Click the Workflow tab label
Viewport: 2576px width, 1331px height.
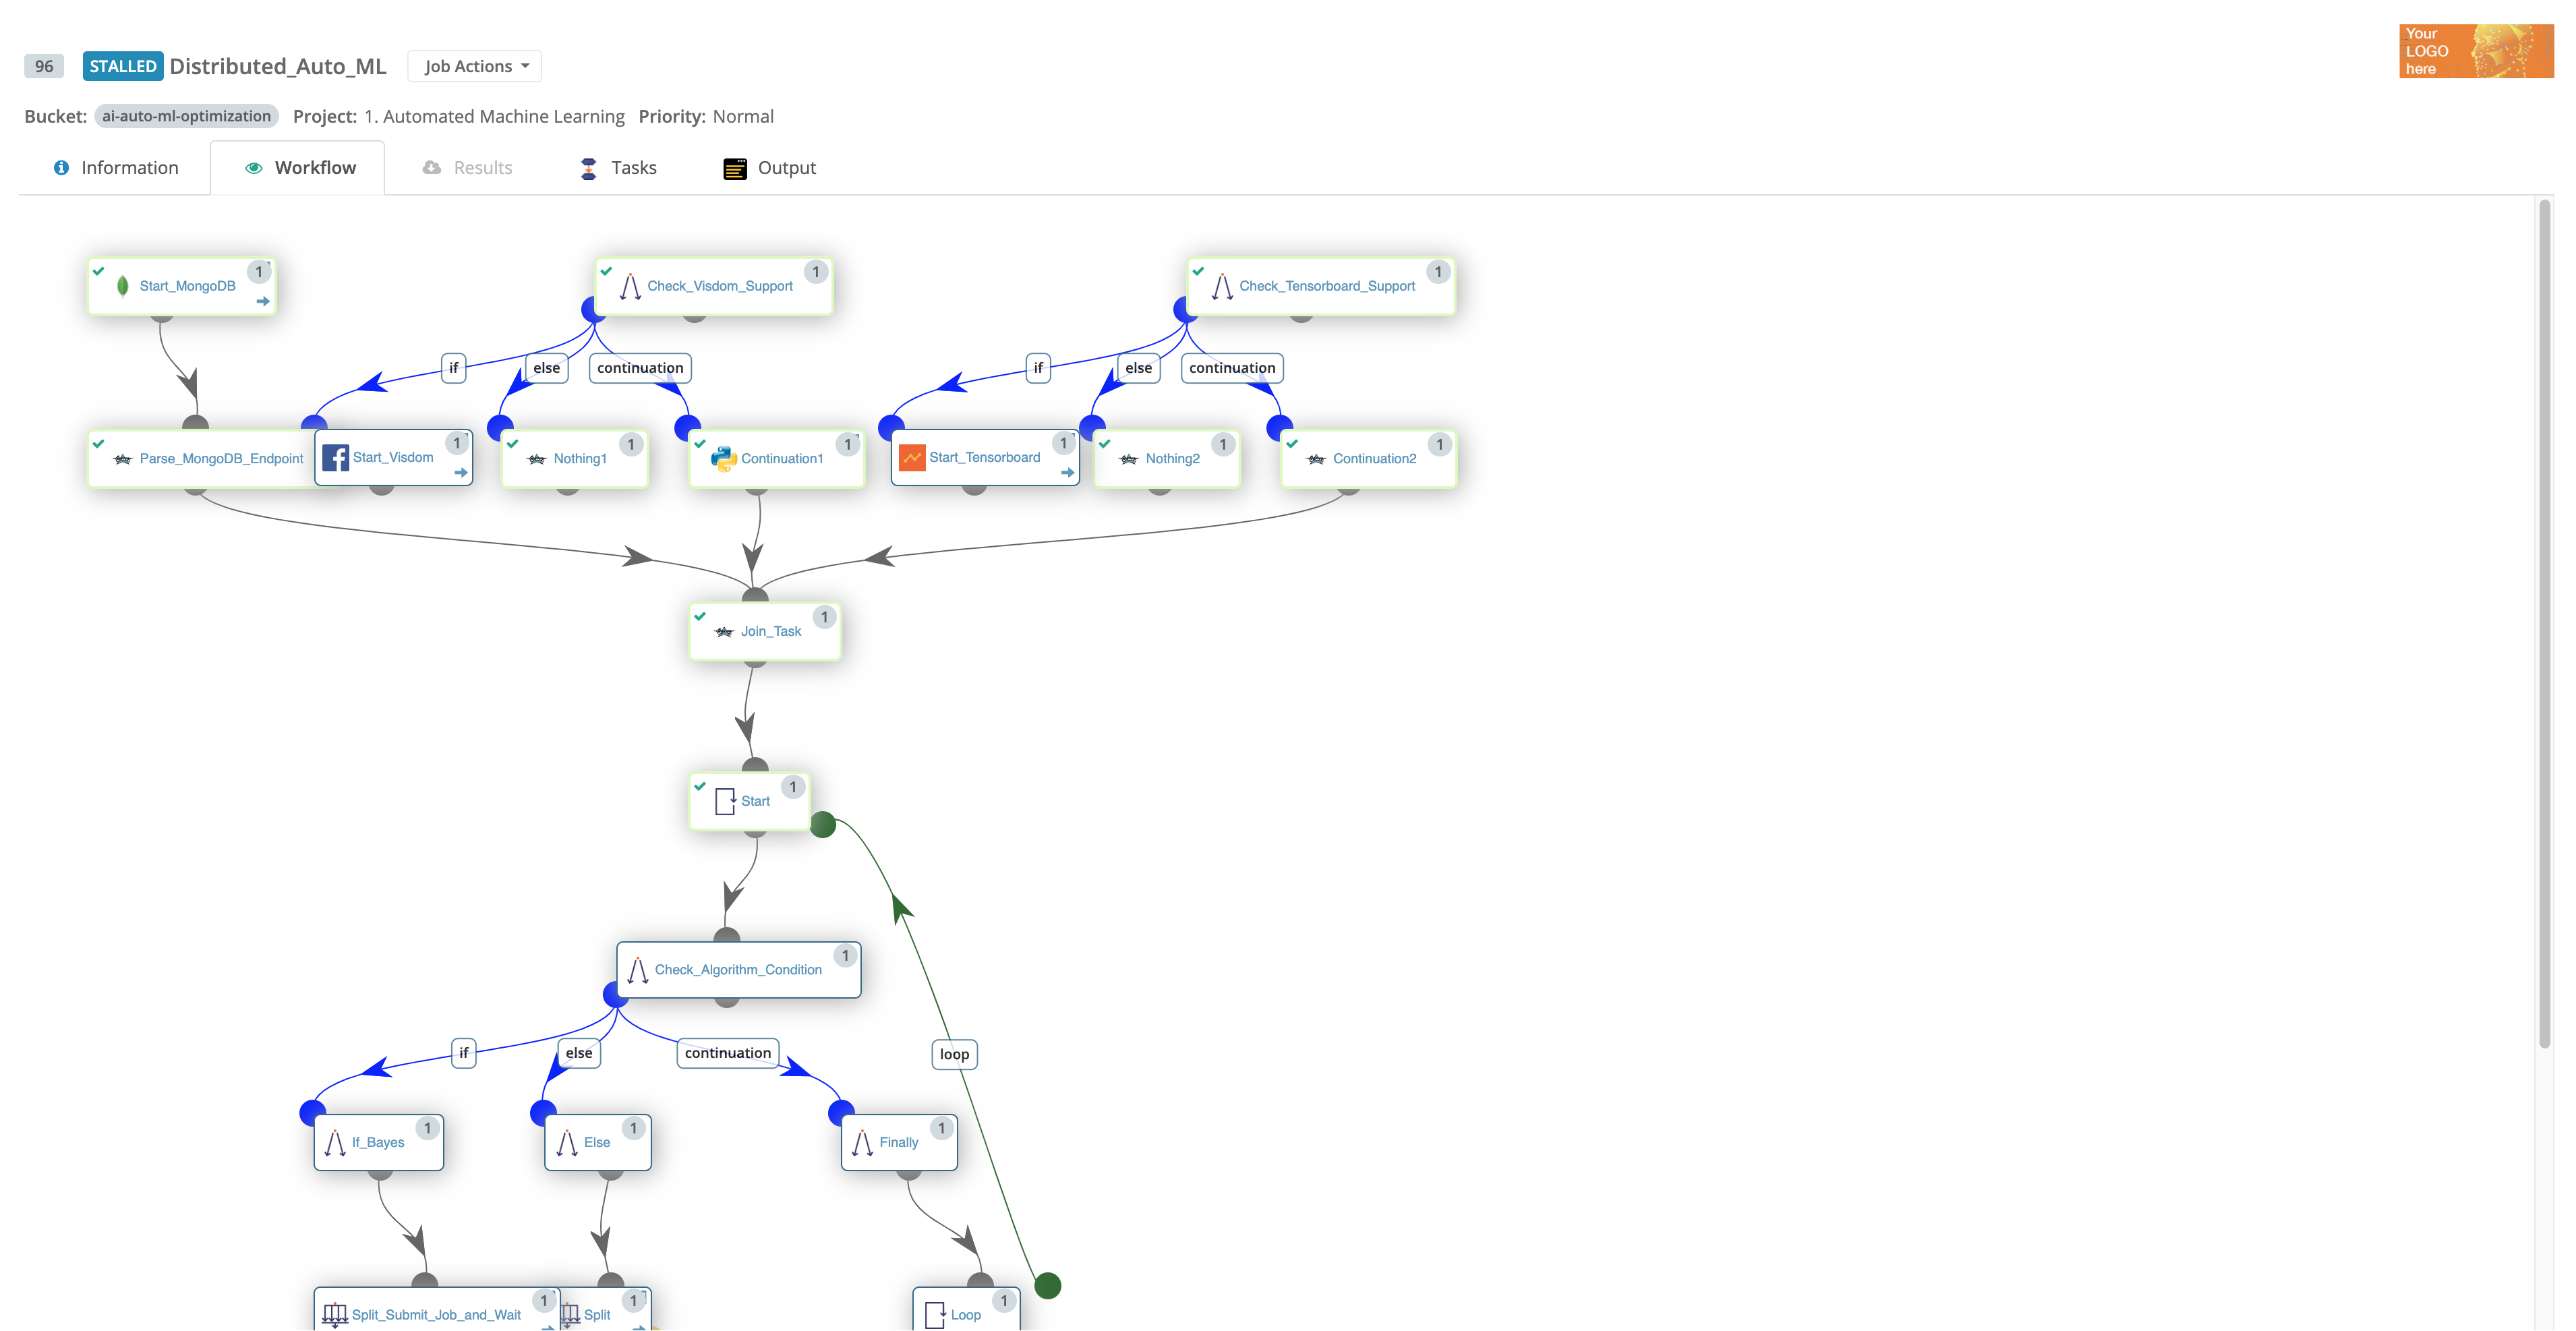tap(314, 167)
